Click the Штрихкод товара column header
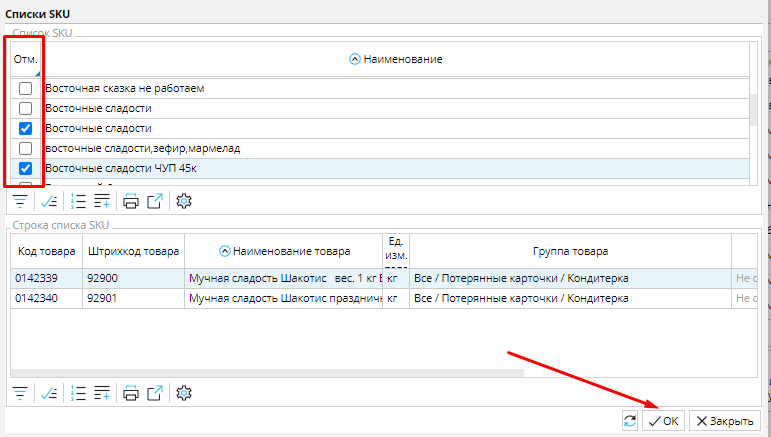The image size is (771, 437). tap(133, 251)
